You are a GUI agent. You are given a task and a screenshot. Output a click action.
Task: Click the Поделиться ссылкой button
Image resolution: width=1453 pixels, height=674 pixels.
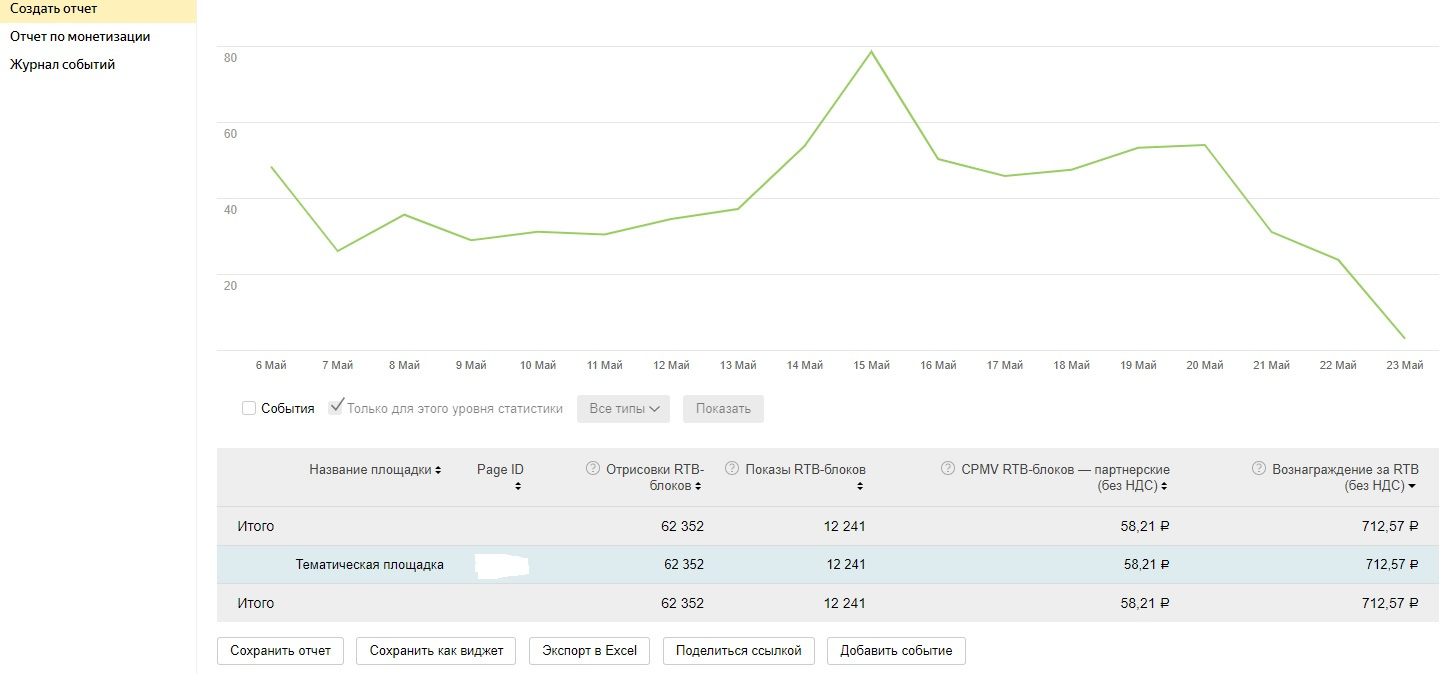[739, 651]
